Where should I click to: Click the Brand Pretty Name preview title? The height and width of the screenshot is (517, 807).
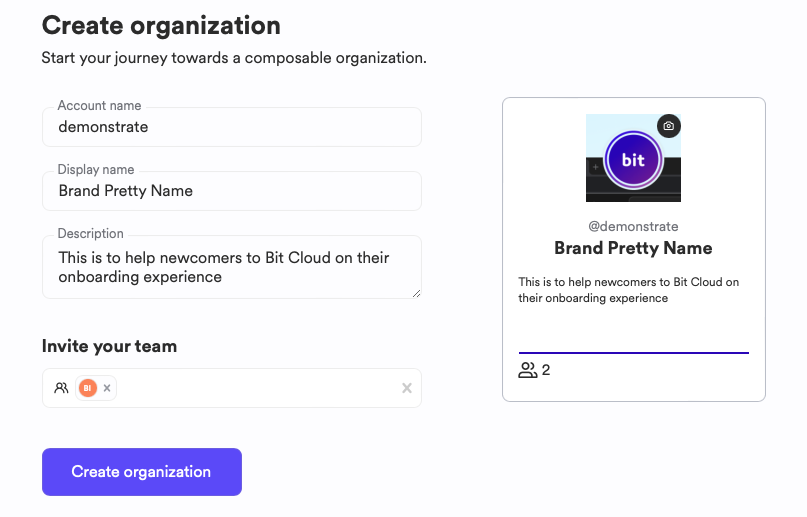(633, 248)
